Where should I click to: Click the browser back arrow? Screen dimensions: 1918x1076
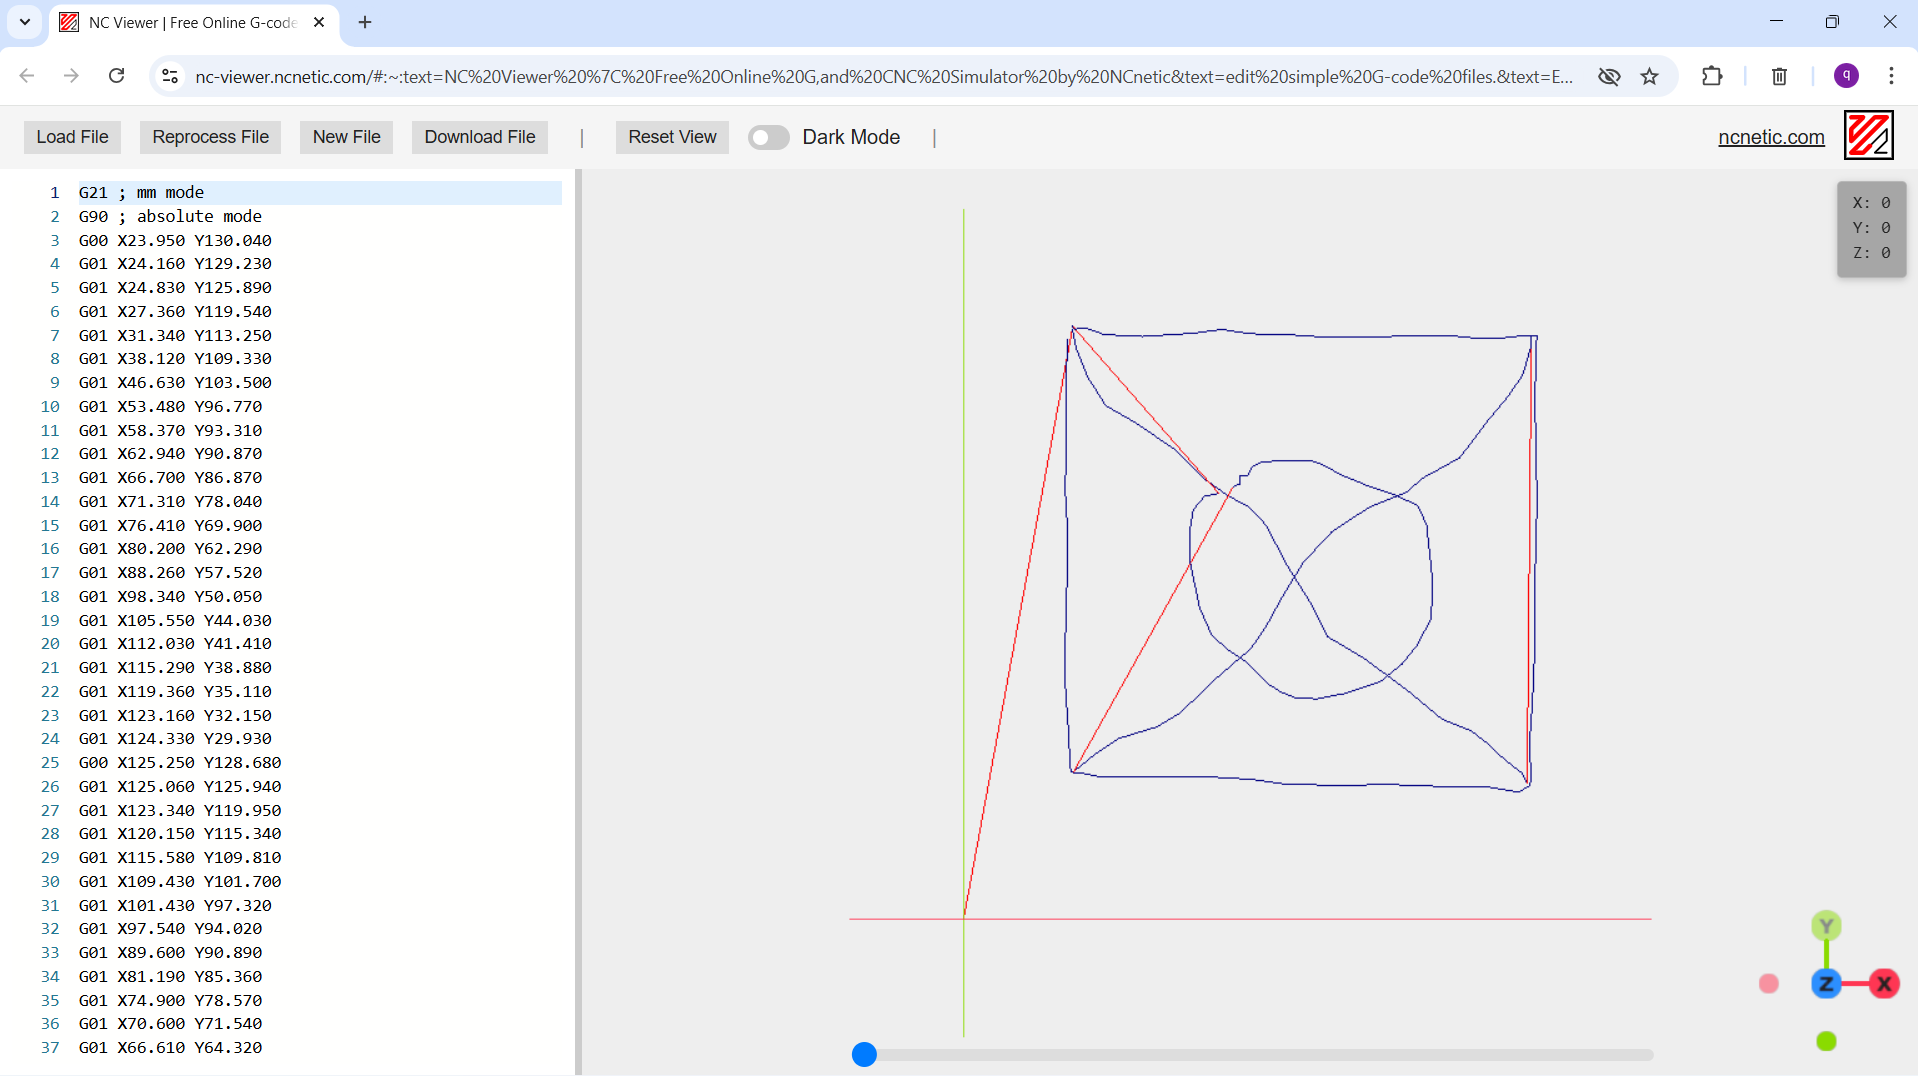pyautogui.click(x=26, y=75)
